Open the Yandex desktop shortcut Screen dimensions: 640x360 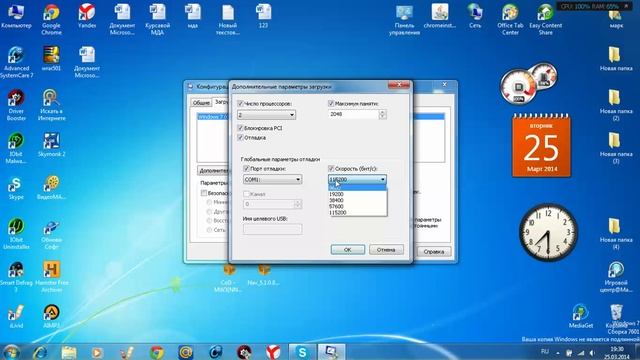coord(87,16)
